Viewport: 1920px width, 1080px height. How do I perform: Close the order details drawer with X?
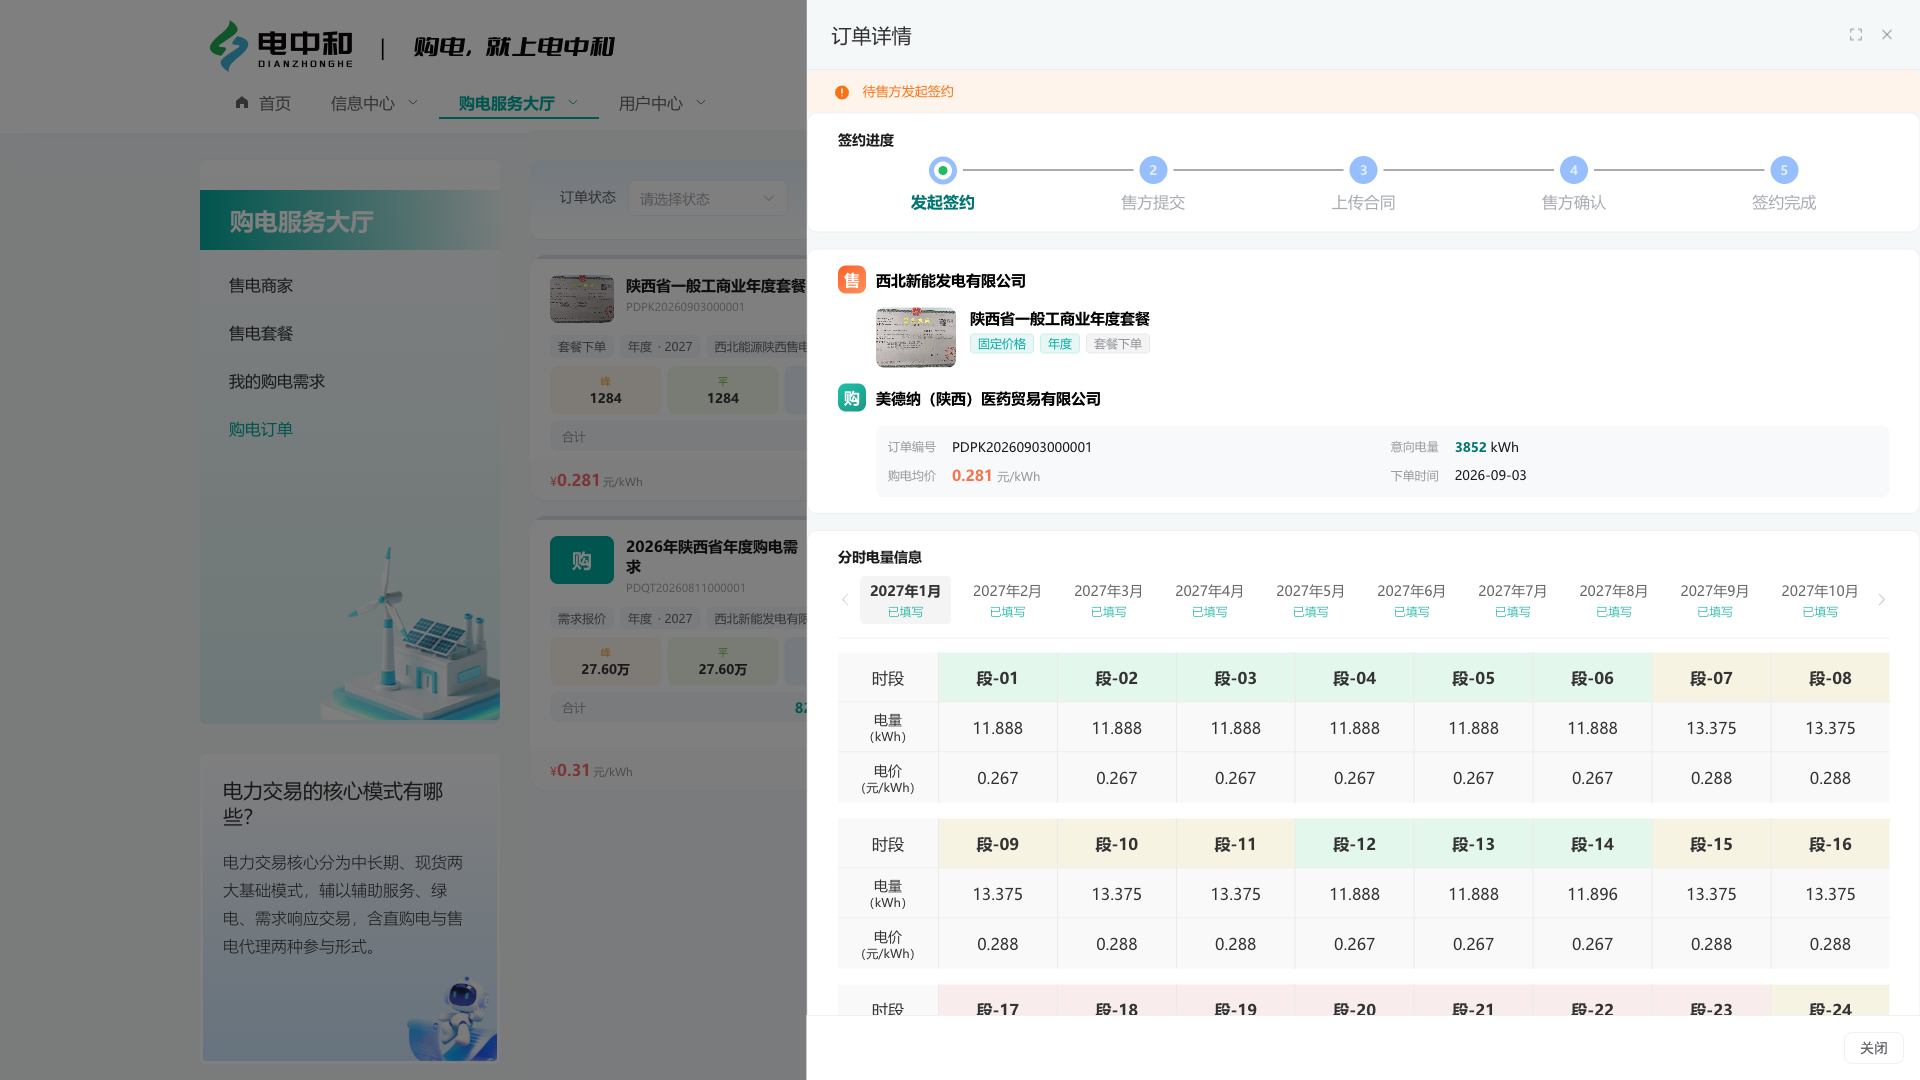[x=1887, y=35]
